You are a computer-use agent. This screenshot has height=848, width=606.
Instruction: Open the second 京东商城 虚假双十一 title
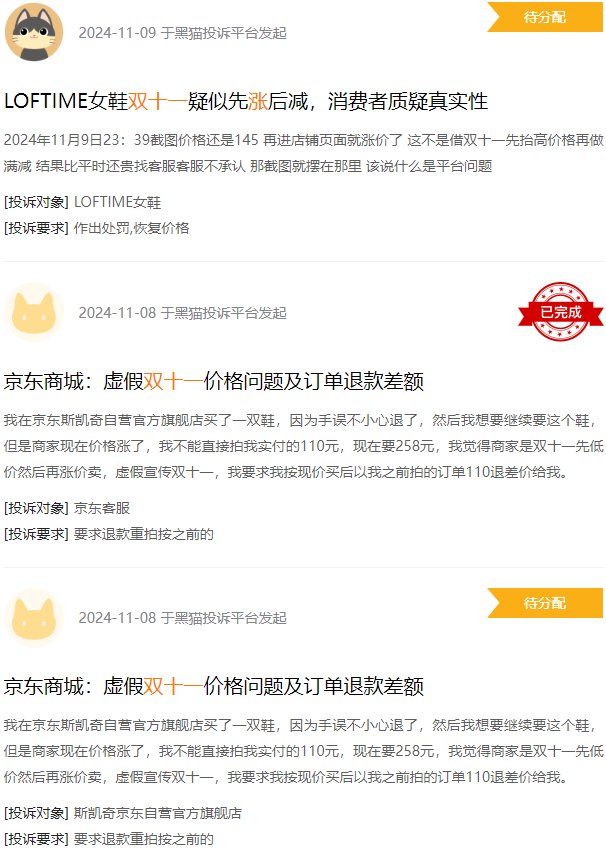pyautogui.click(x=214, y=381)
